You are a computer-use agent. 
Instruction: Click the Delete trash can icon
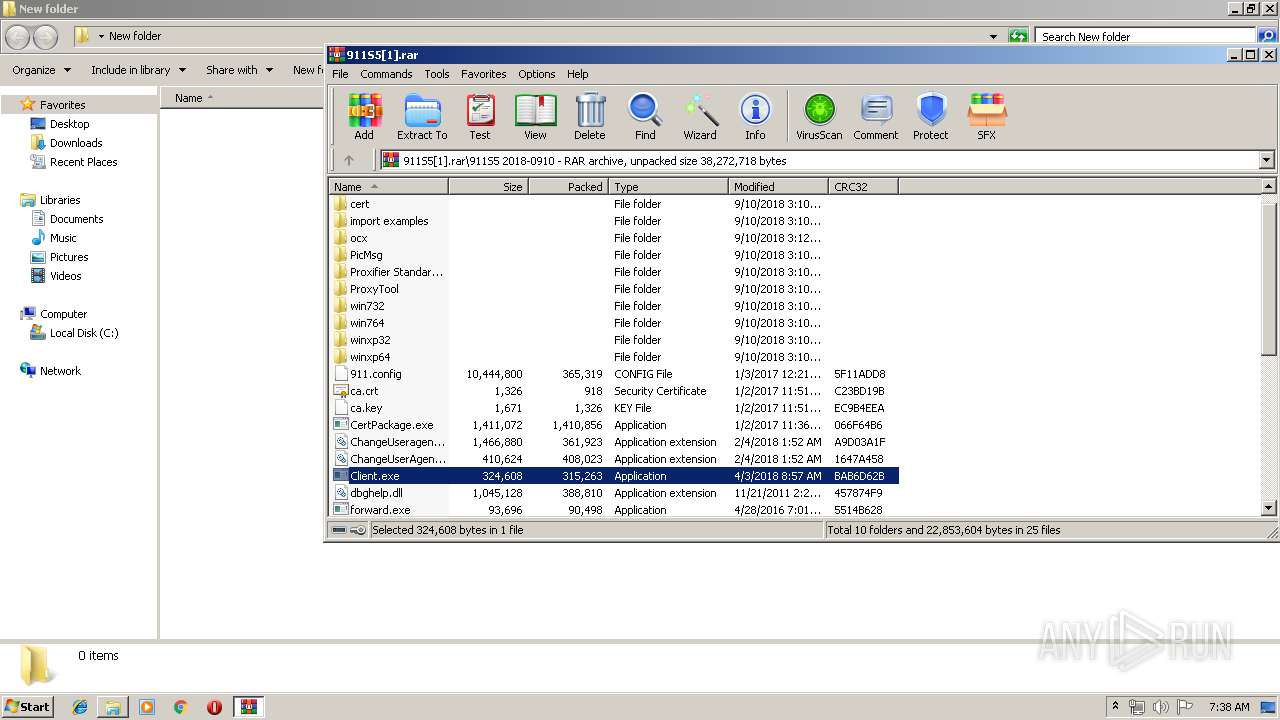click(x=590, y=116)
